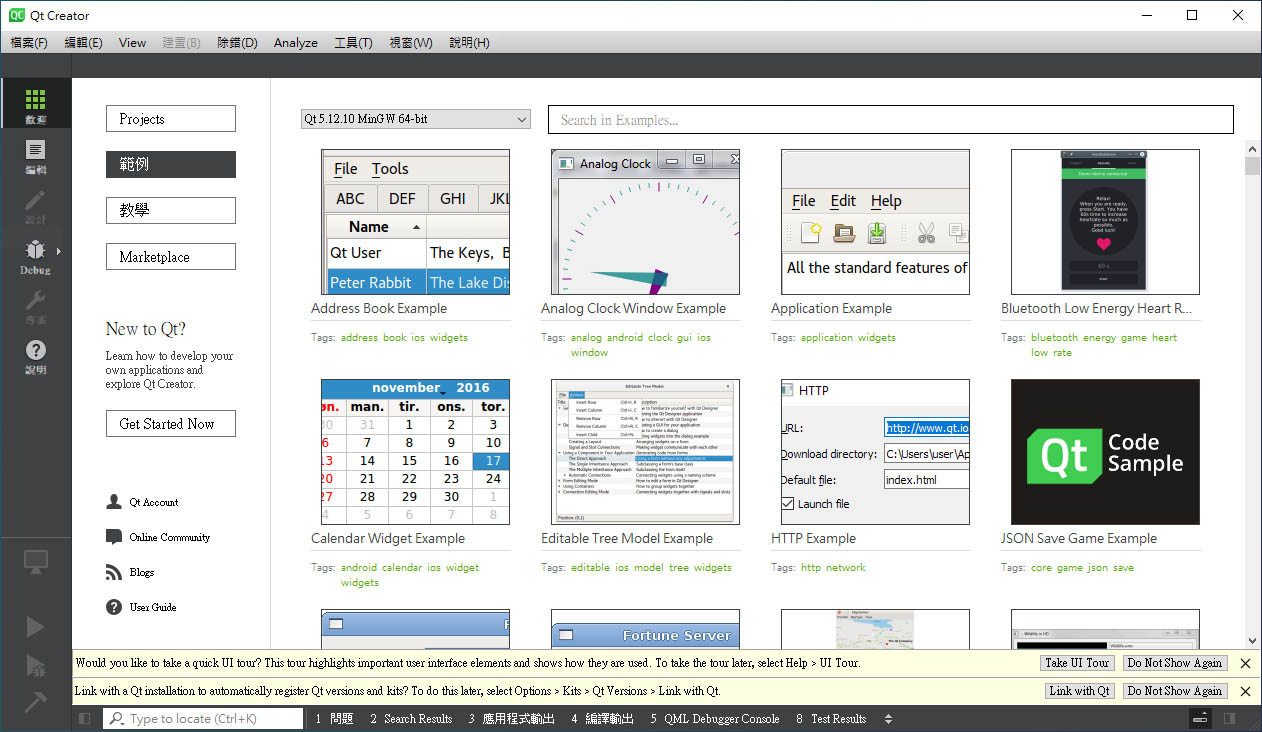Close the UI tour notification bar
1262x732 pixels.
point(1245,663)
